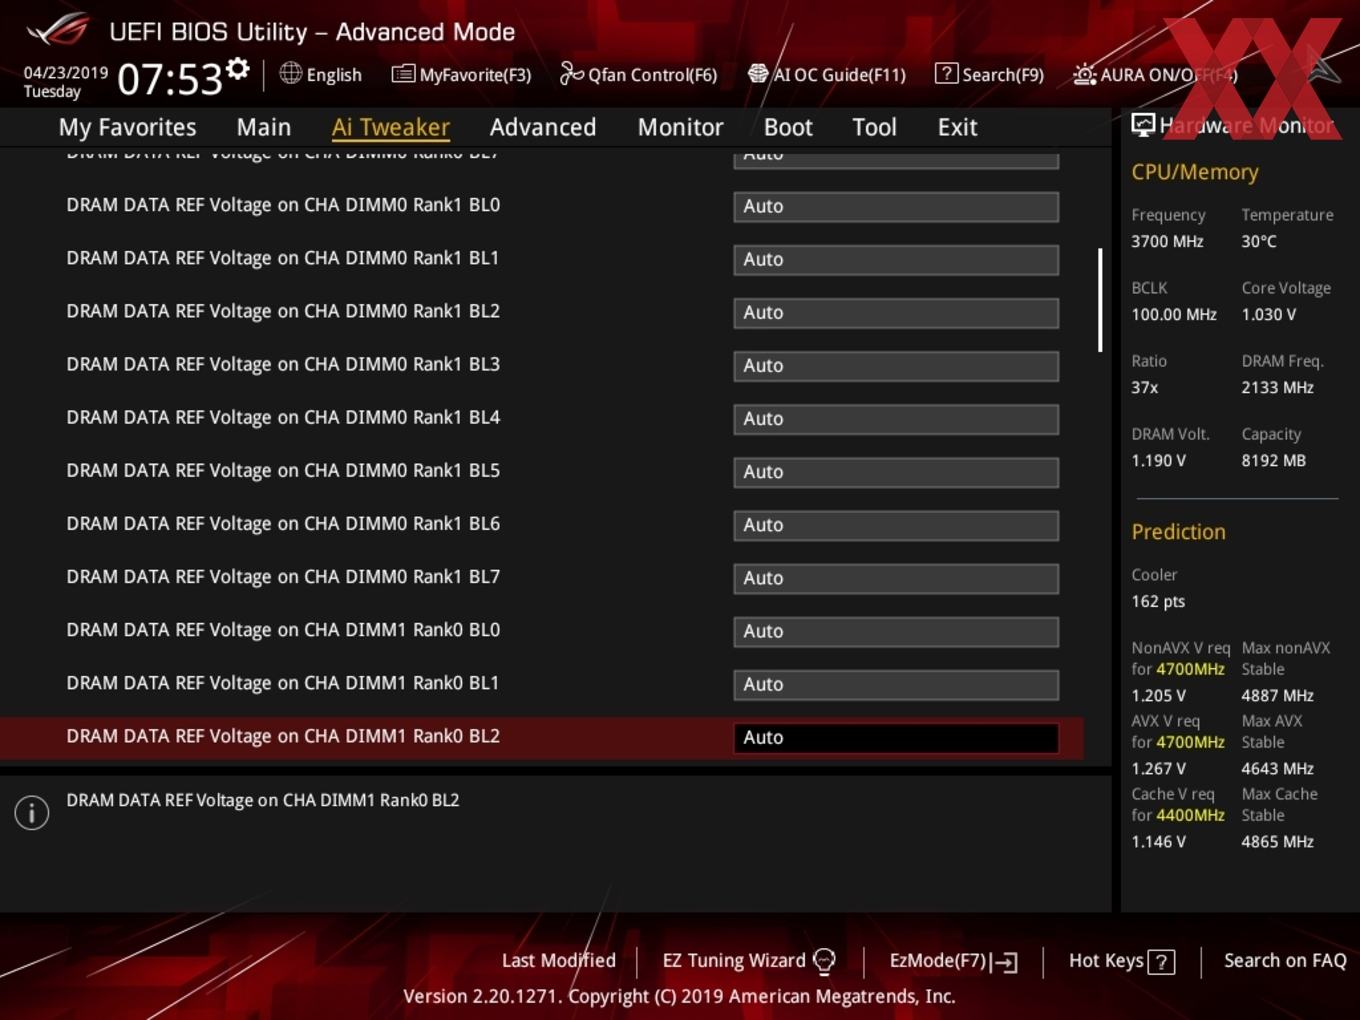Switch to Main tab
The image size is (1360, 1020).
point(264,127)
